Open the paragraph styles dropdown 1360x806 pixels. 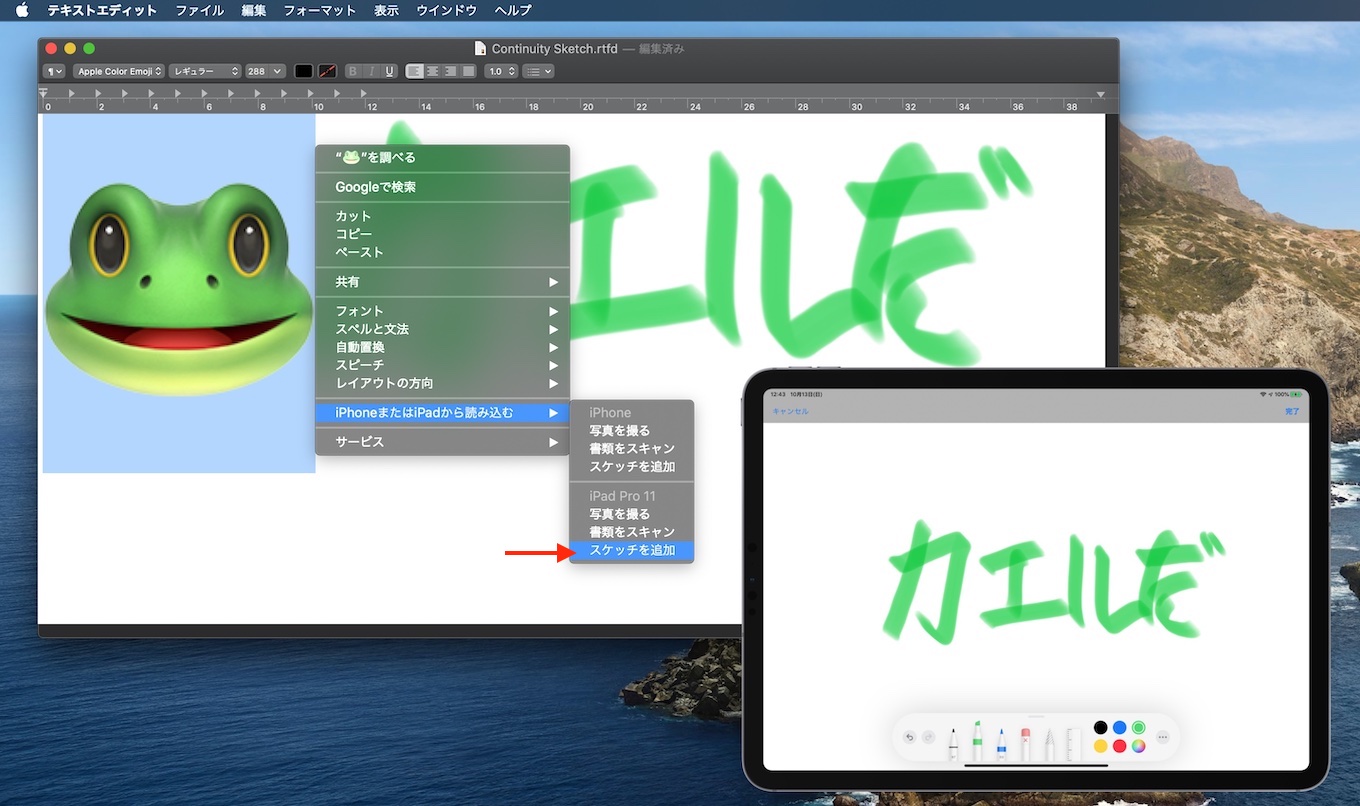pos(54,71)
